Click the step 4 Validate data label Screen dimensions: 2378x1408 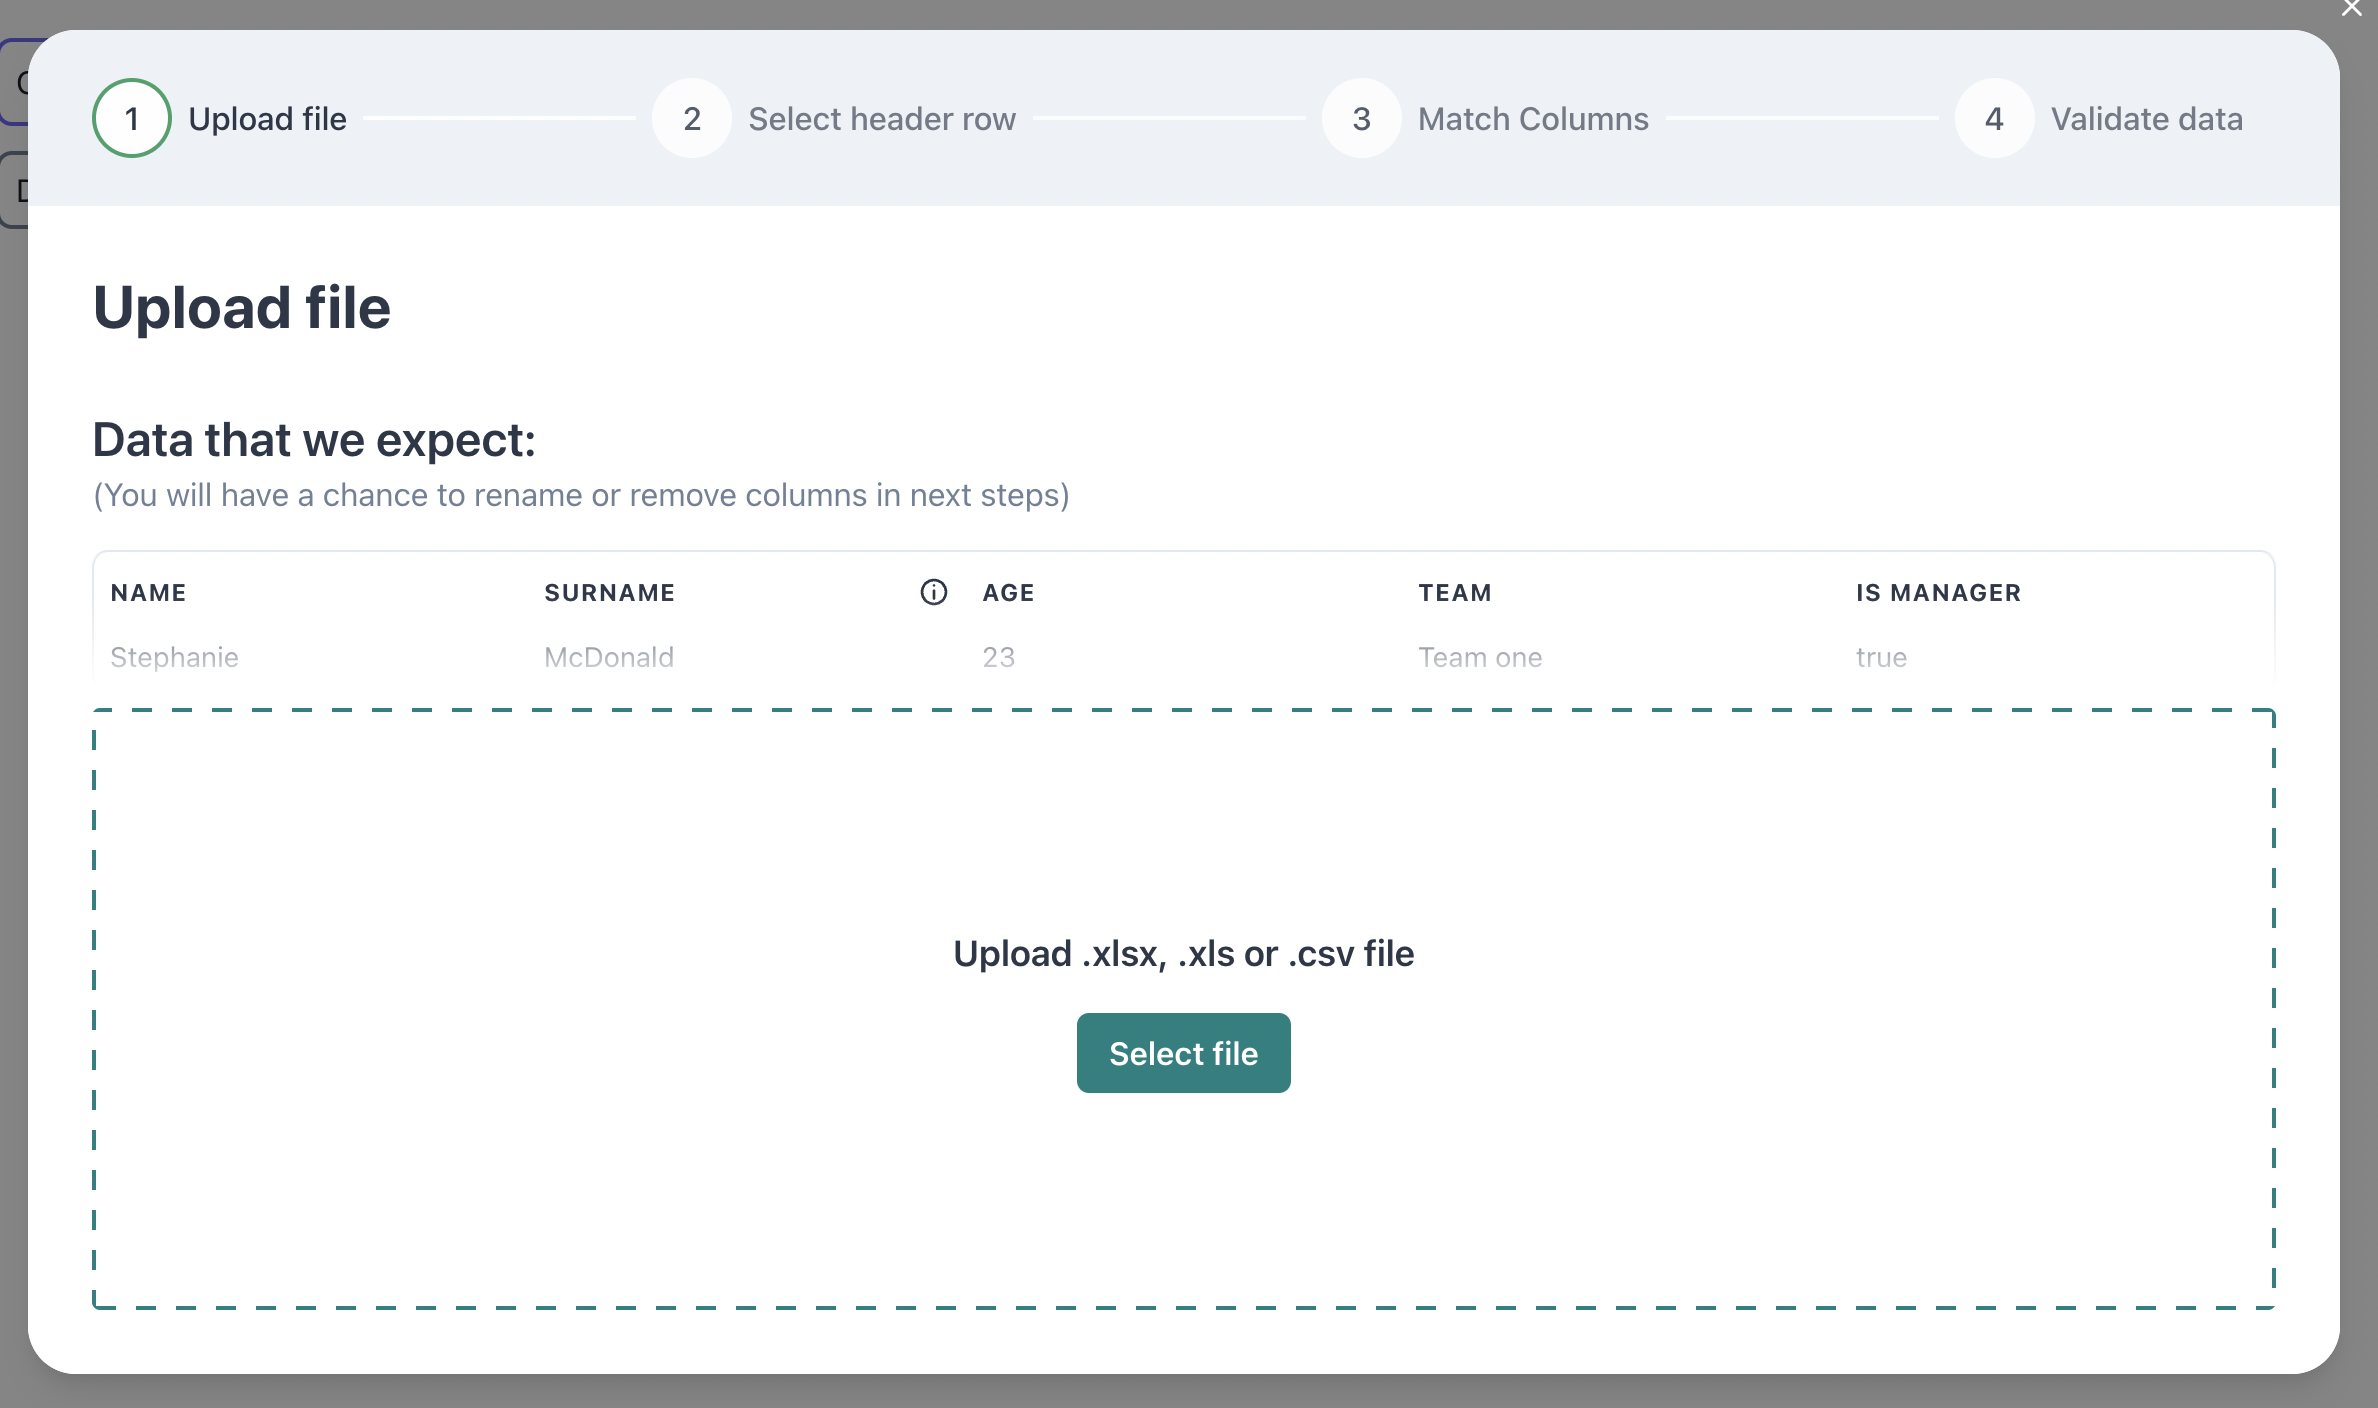[2145, 117]
